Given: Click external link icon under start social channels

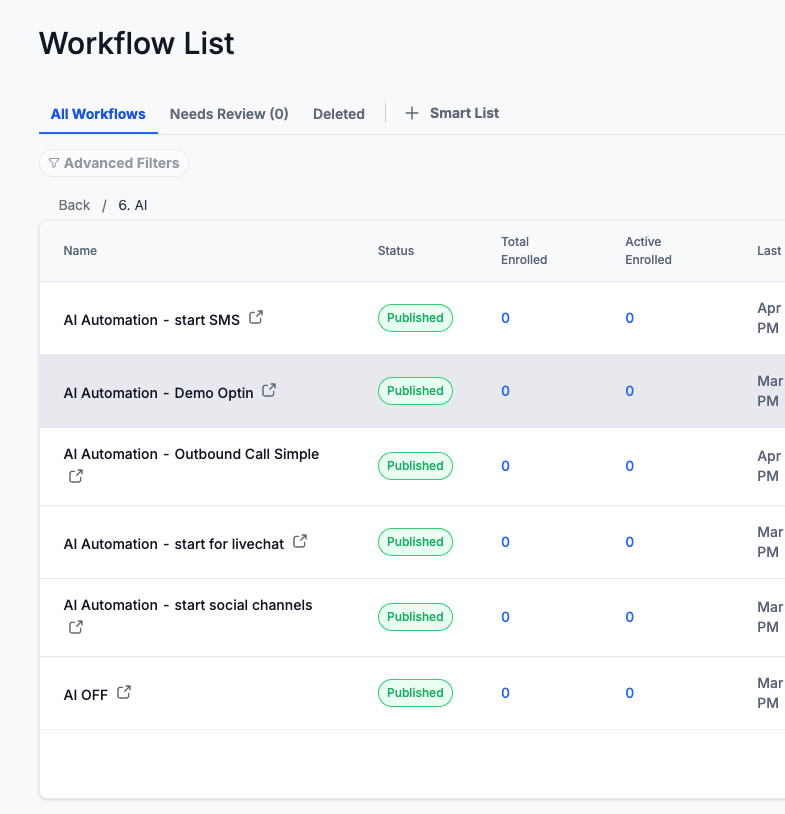Looking at the screenshot, I should 76,628.
